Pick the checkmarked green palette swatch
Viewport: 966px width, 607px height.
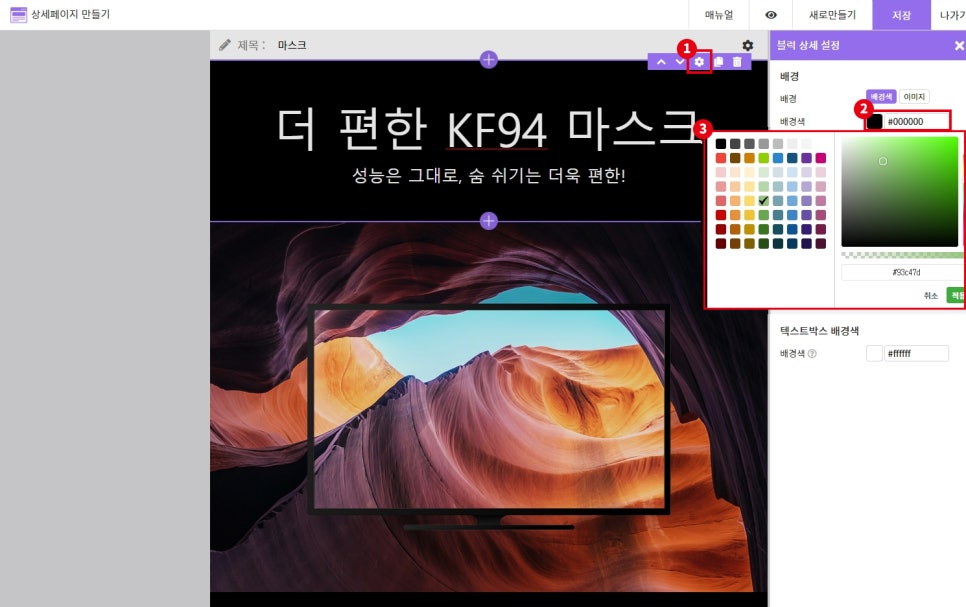[x=763, y=200]
